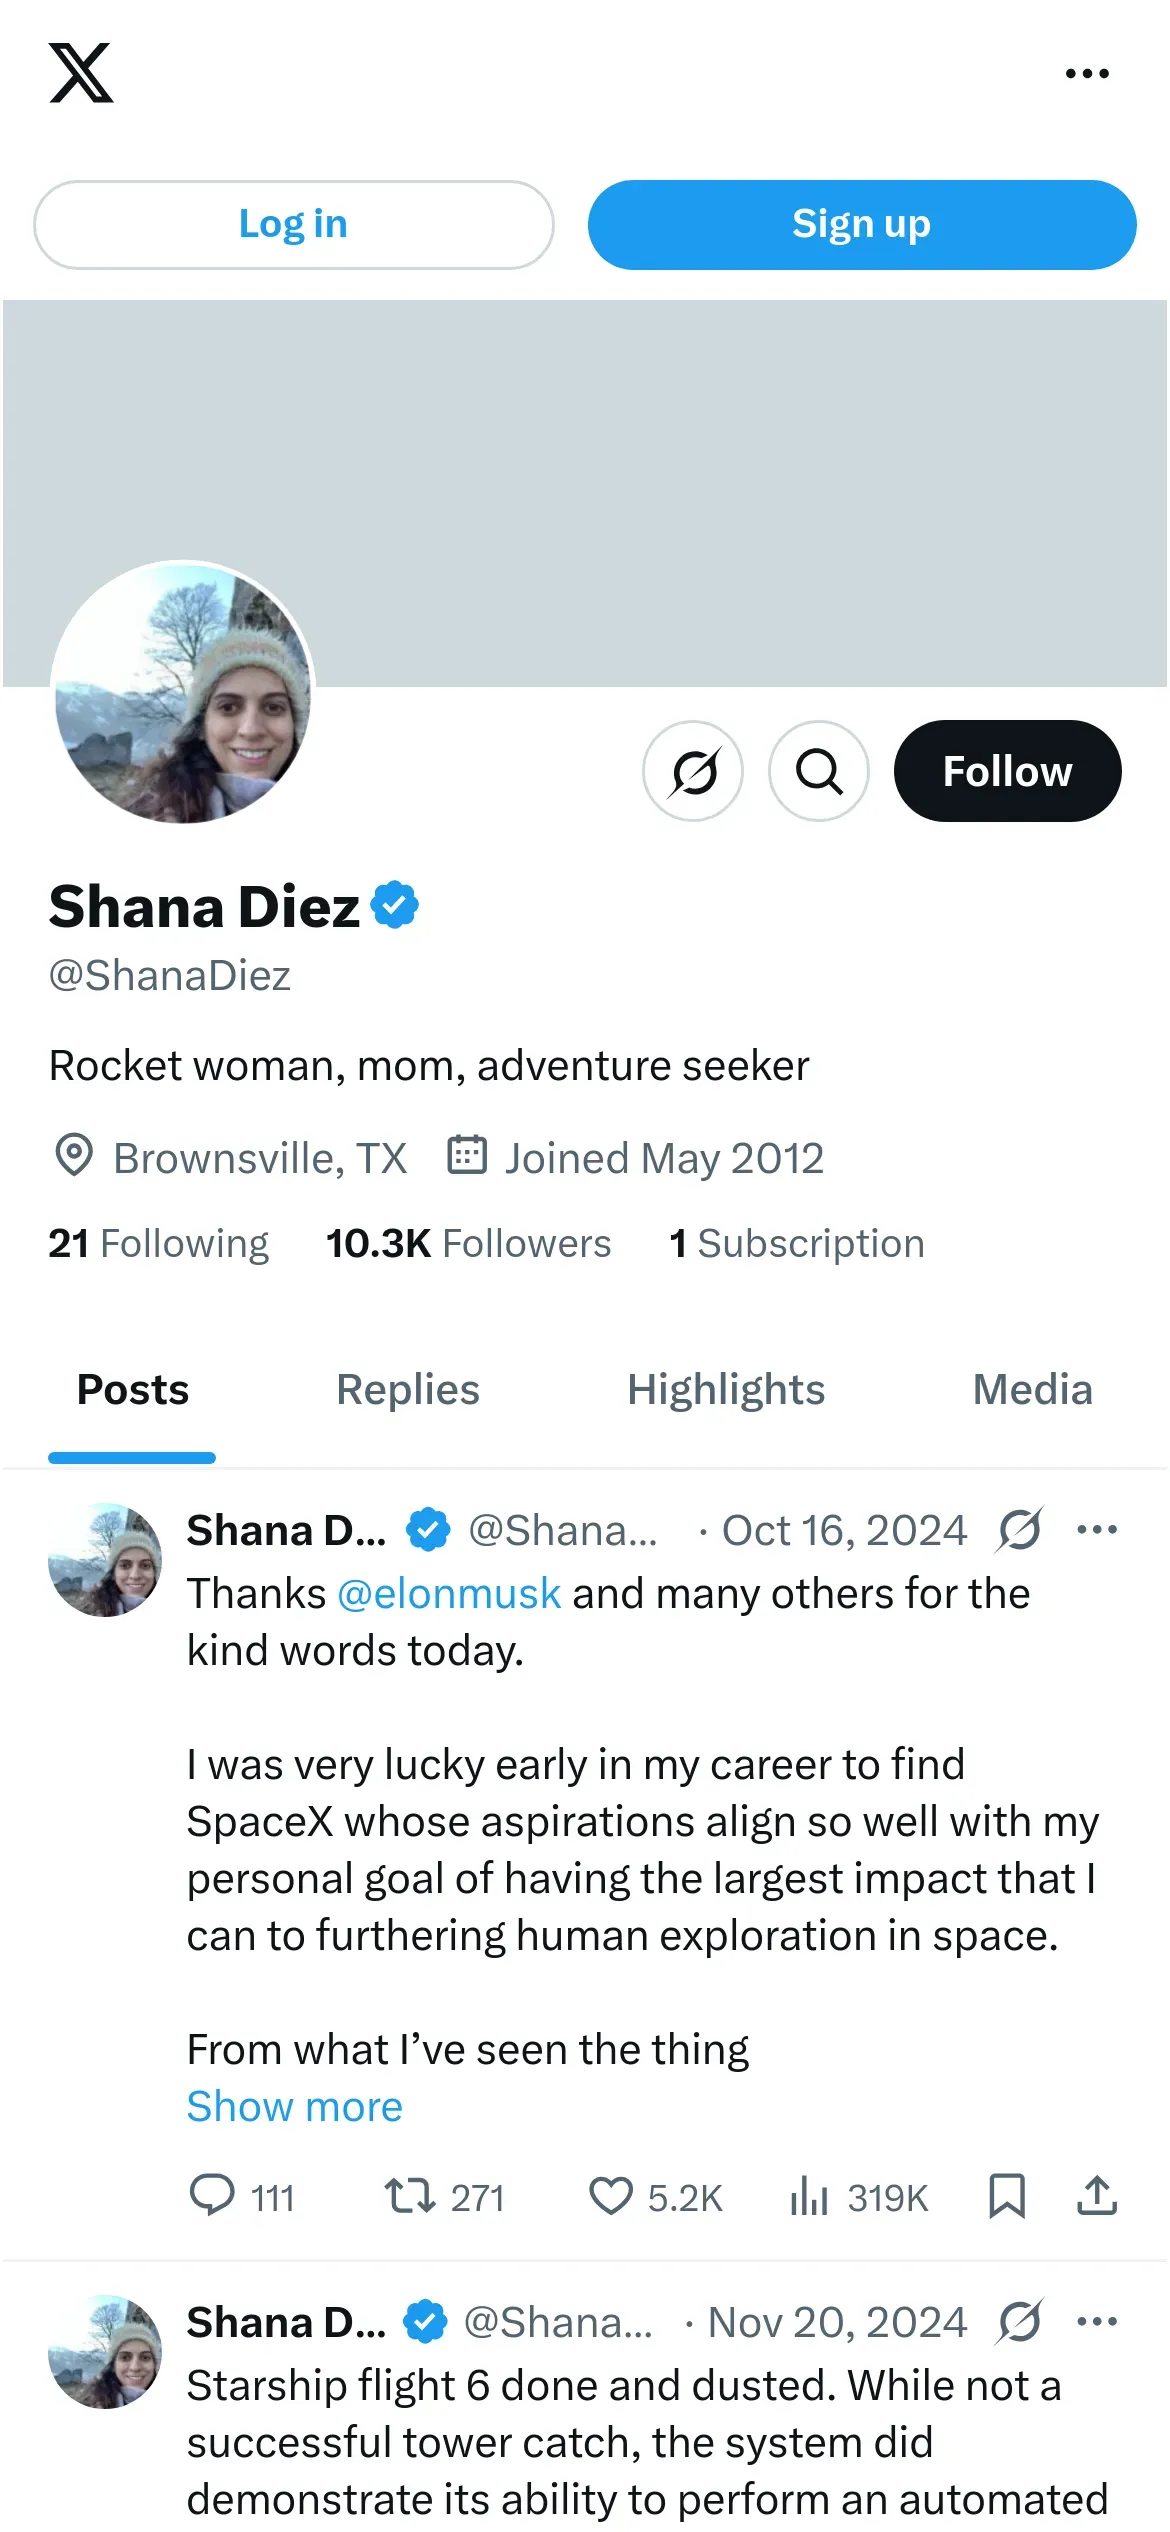Image resolution: width=1170 pixels, height=2532 pixels.
Task: Click the profile search magnifier icon
Action: tap(819, 771)
